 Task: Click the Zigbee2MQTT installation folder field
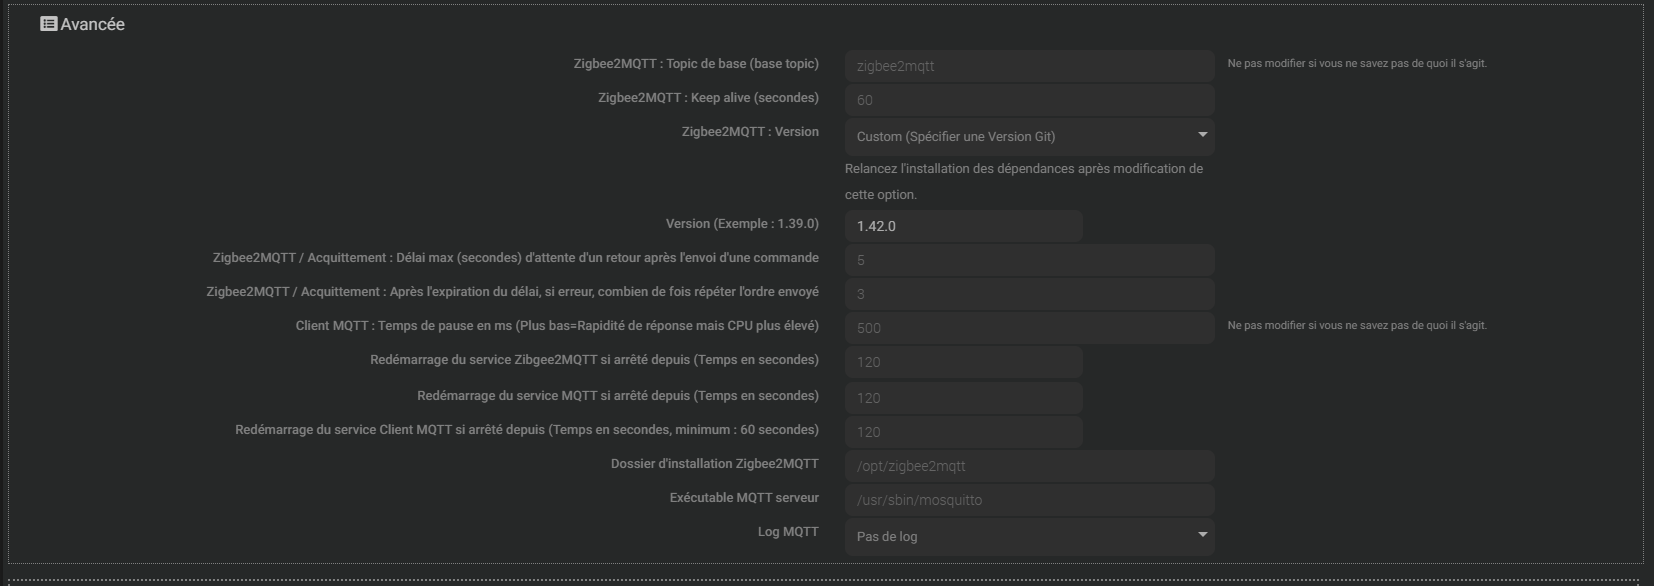point(1028,466)
